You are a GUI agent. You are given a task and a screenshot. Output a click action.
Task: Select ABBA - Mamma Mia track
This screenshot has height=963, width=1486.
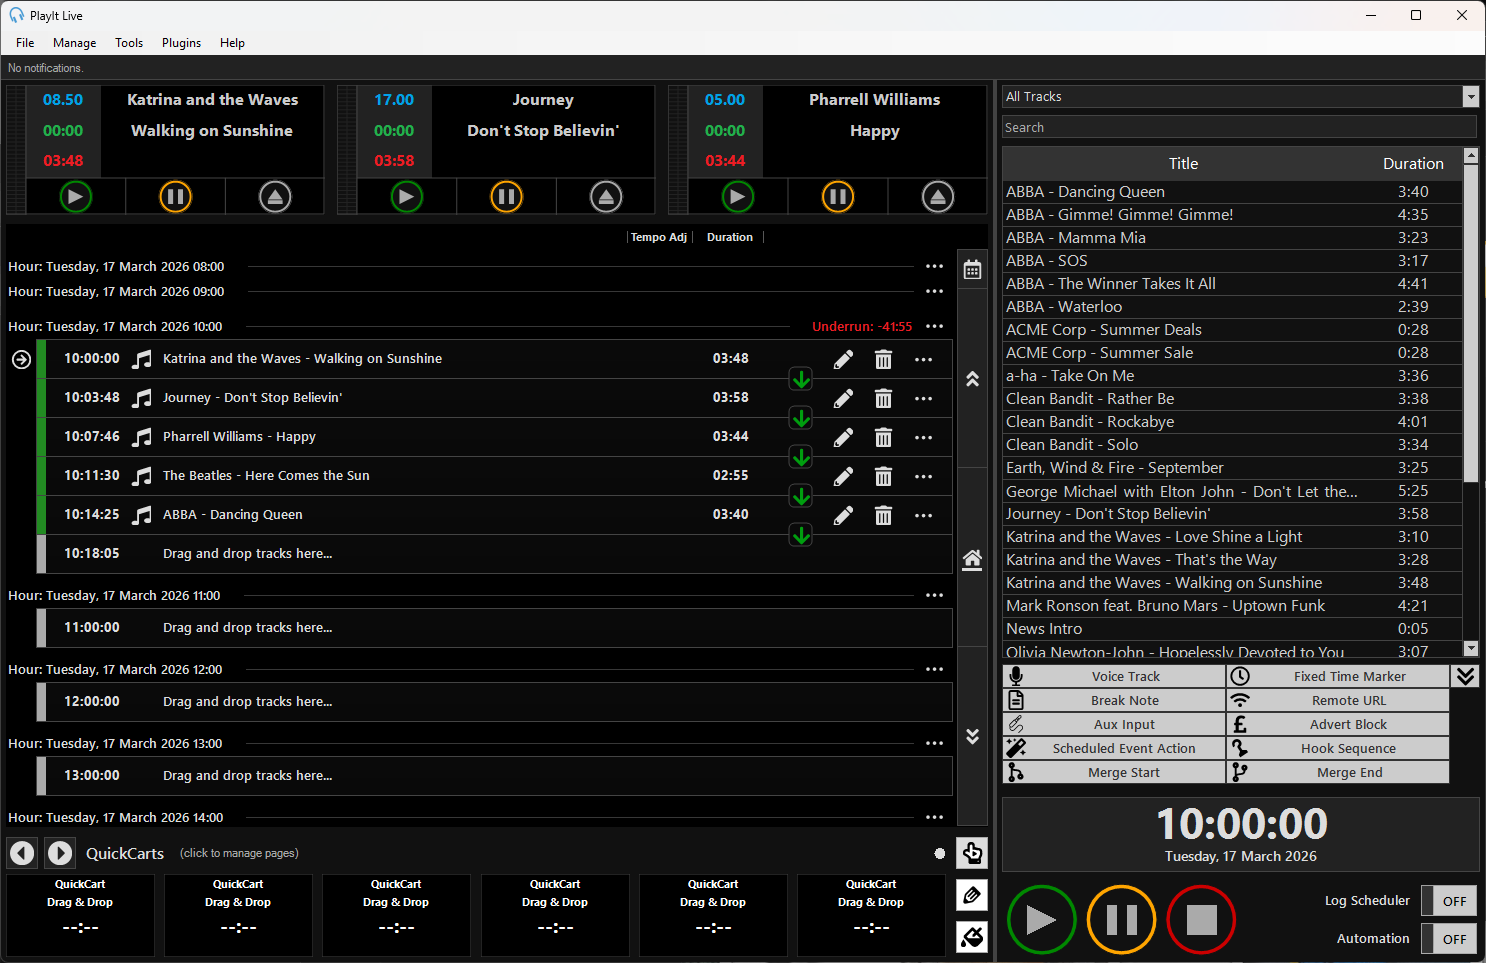pyautogui.click(x=1232, y=238)
